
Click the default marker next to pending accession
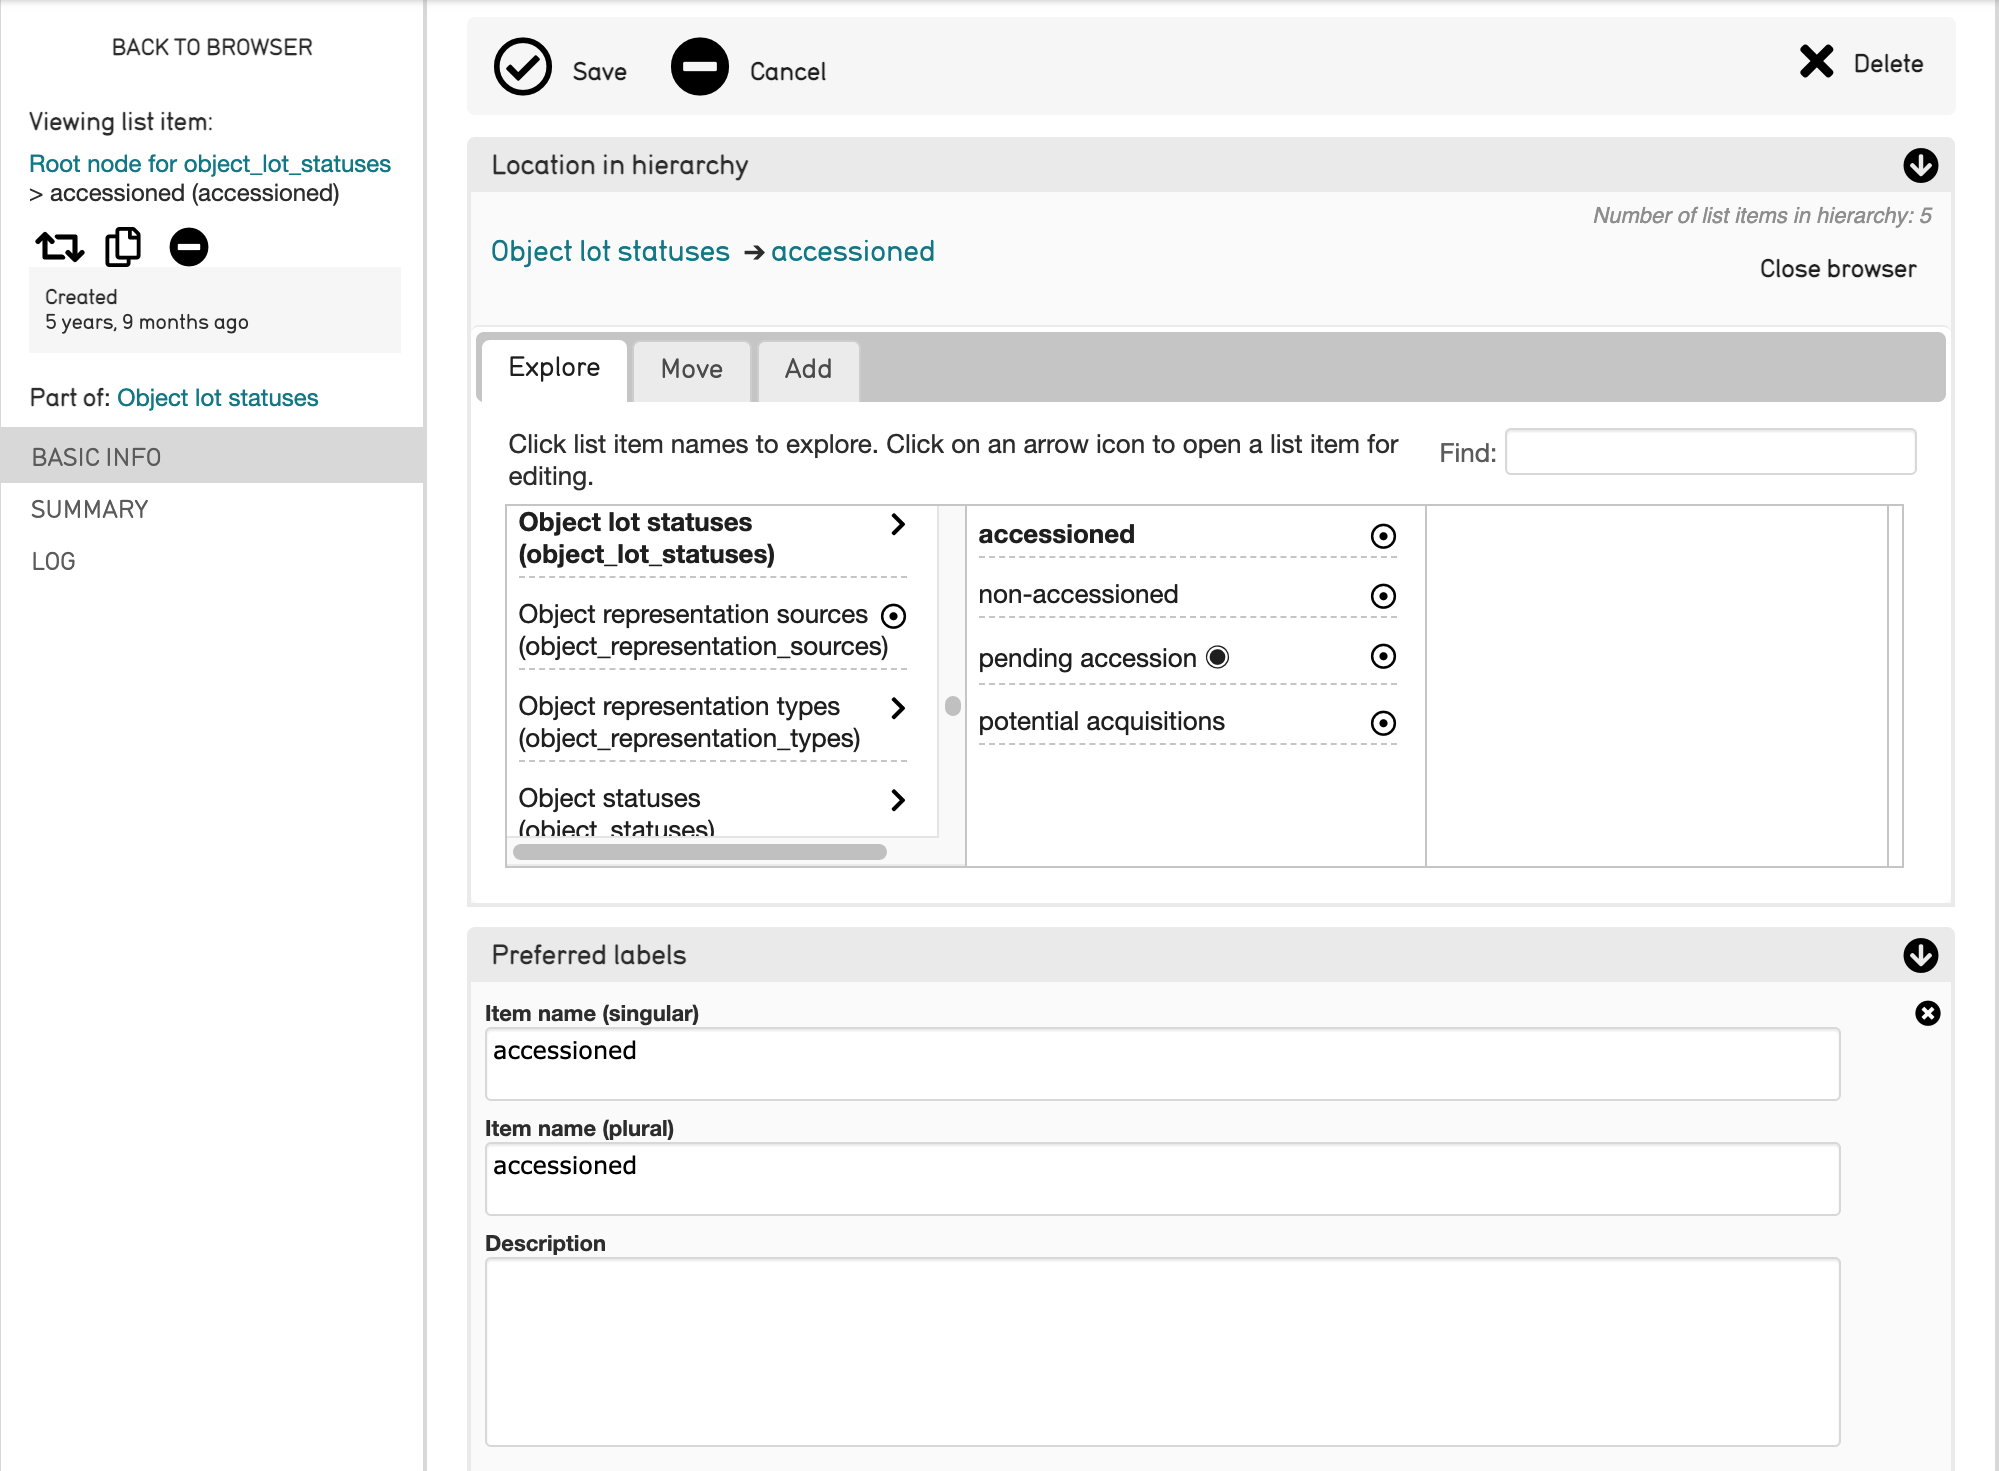[x=1217, y=657]
